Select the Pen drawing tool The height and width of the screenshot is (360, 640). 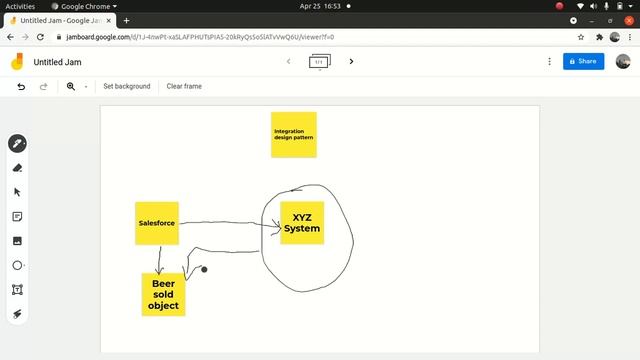tap(17, 144)
